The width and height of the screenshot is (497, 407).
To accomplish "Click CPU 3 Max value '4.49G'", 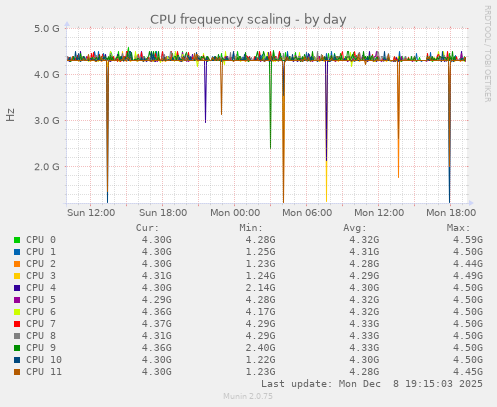I will (x=468, y=276).
